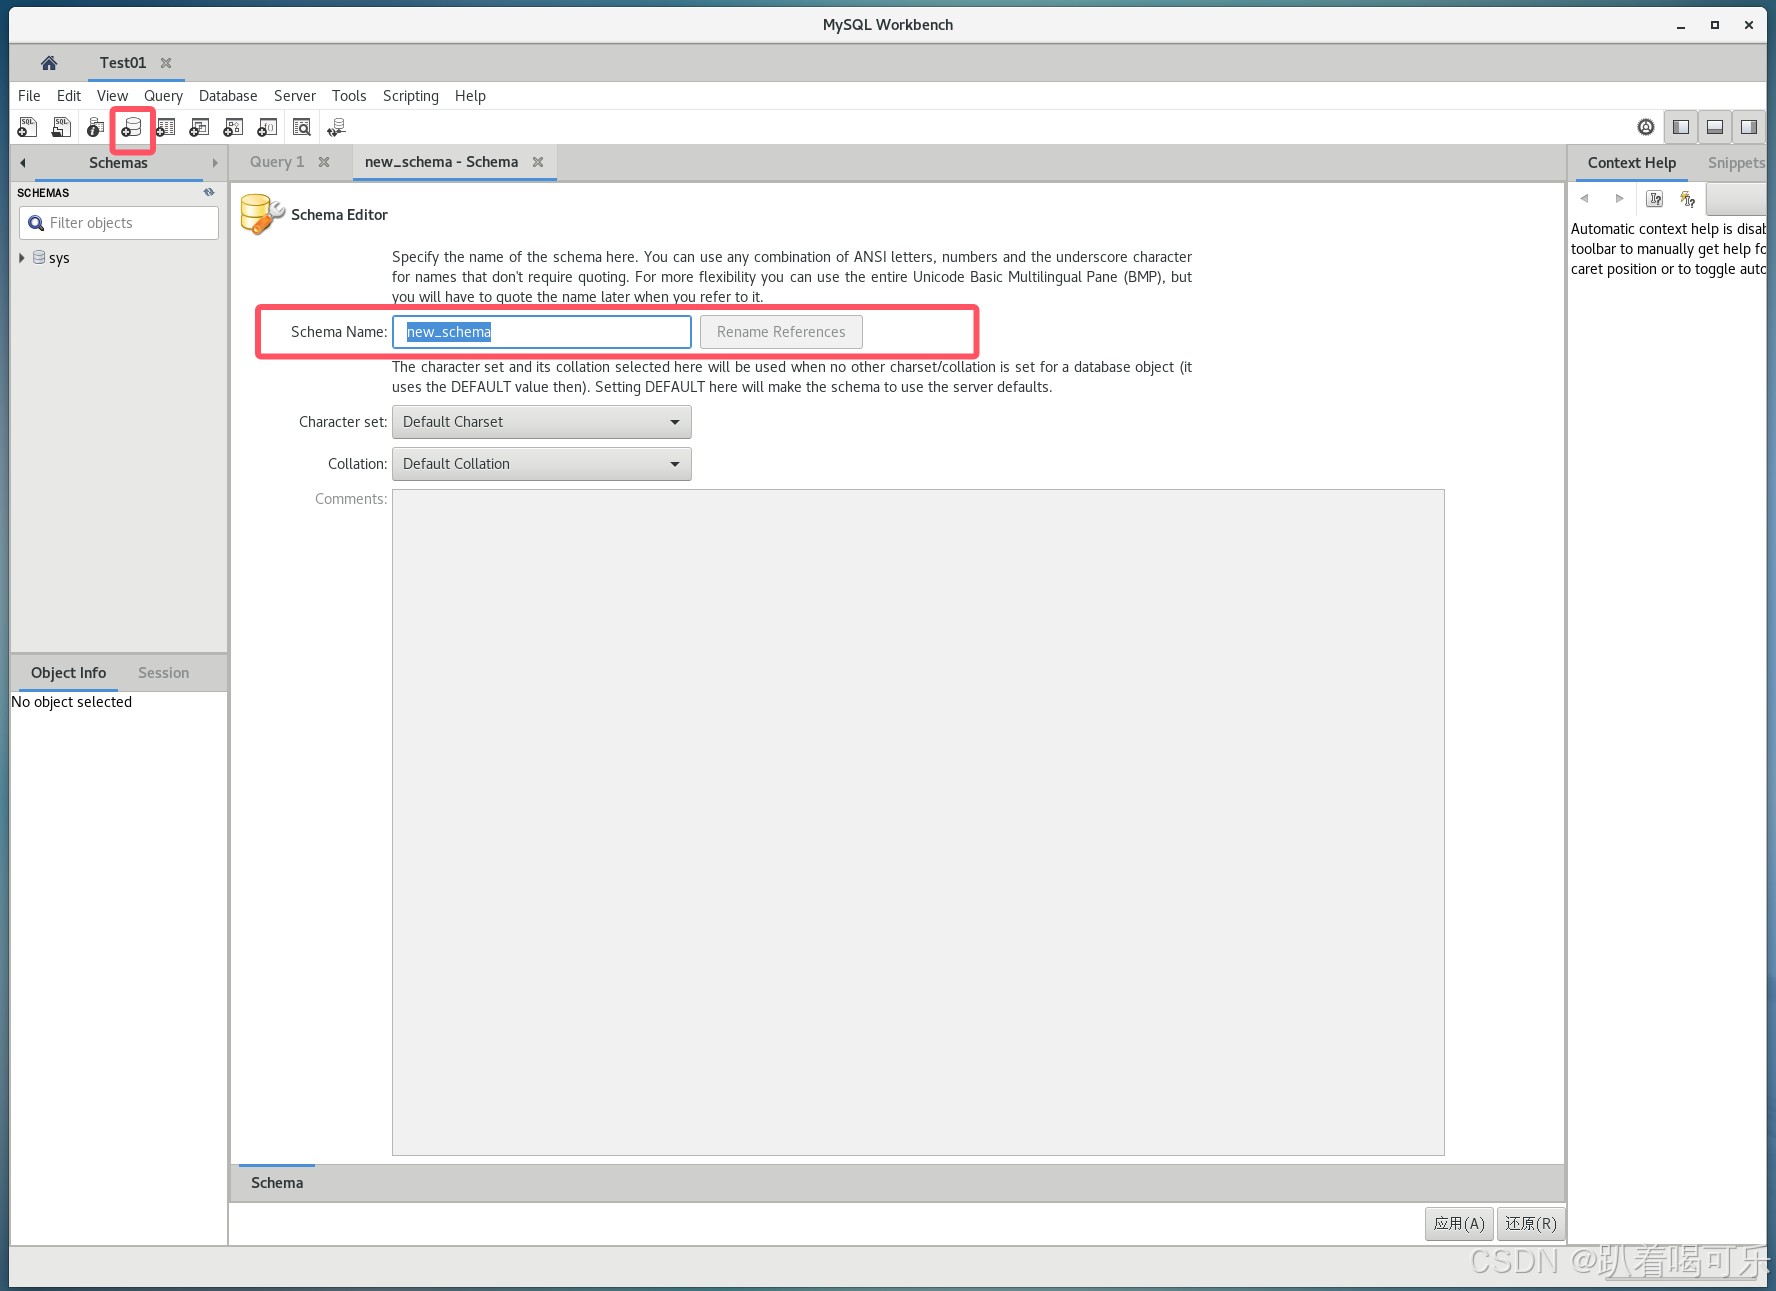This screenshot has width=1776, height=1291.
Task: Close the Query 1 tab
Action: 324,162
